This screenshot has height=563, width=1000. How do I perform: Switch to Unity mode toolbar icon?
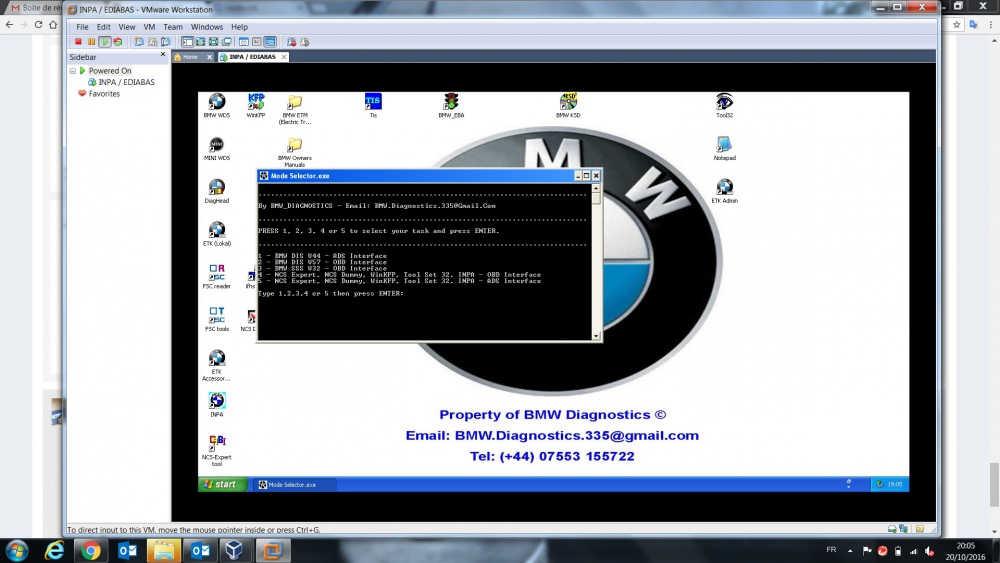coord(226,41)
